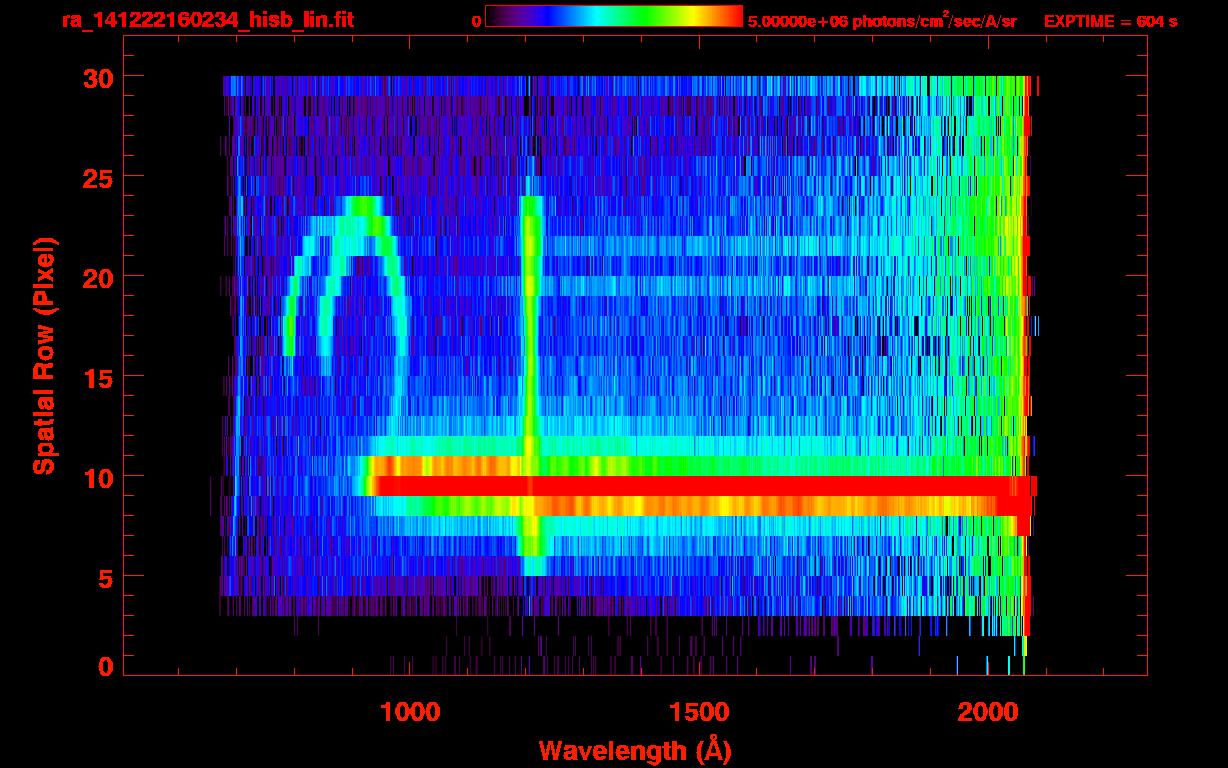Image resolution: width=1228 pixels, height=768 pixels.
Task: Click the x-axis tick label 1000
Action: pos(411,712)
